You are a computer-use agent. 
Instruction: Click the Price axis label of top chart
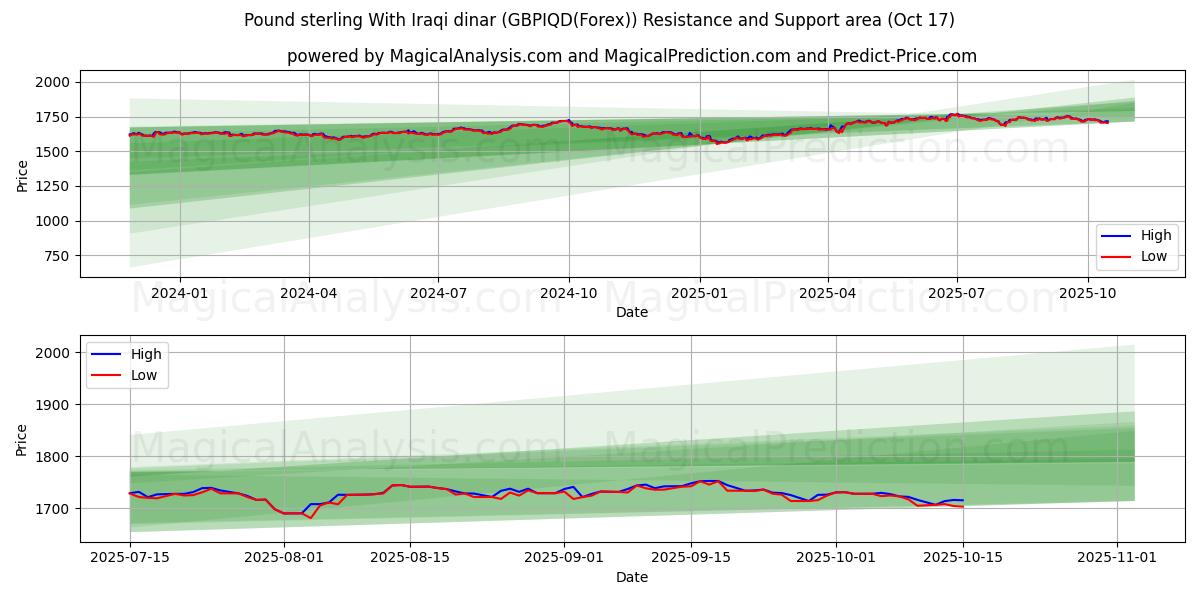click(22, 175)
